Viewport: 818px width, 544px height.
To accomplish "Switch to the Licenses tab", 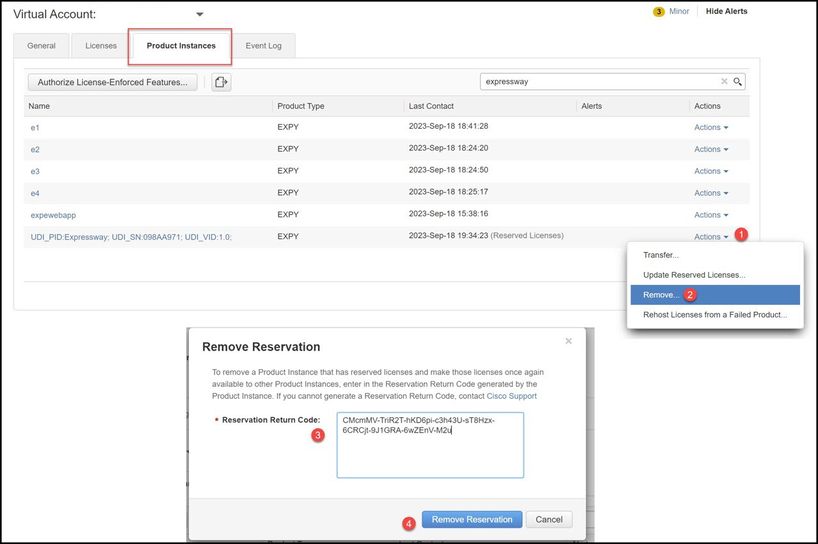I will [100, 46].
